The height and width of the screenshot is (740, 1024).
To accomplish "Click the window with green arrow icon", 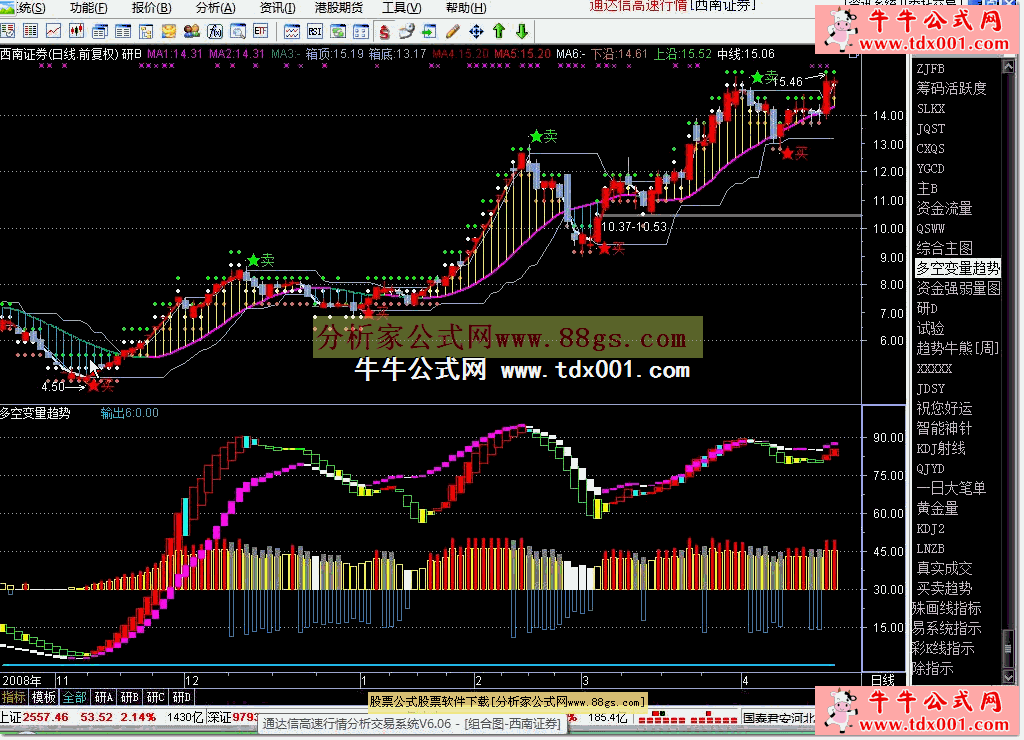I will tap(429, 31).
